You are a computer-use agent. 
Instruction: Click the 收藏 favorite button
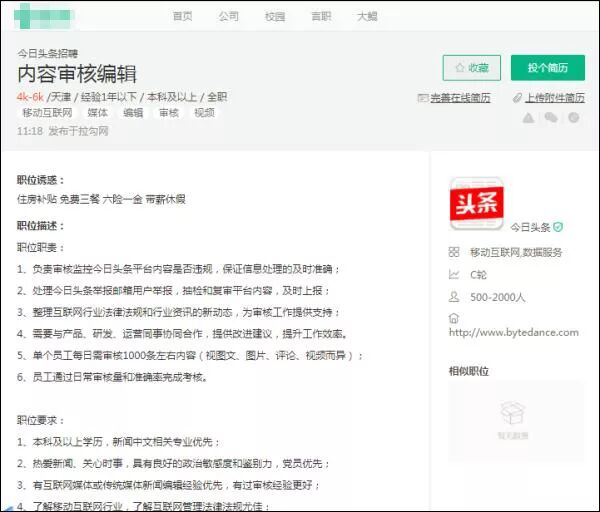tap(471, 68)
